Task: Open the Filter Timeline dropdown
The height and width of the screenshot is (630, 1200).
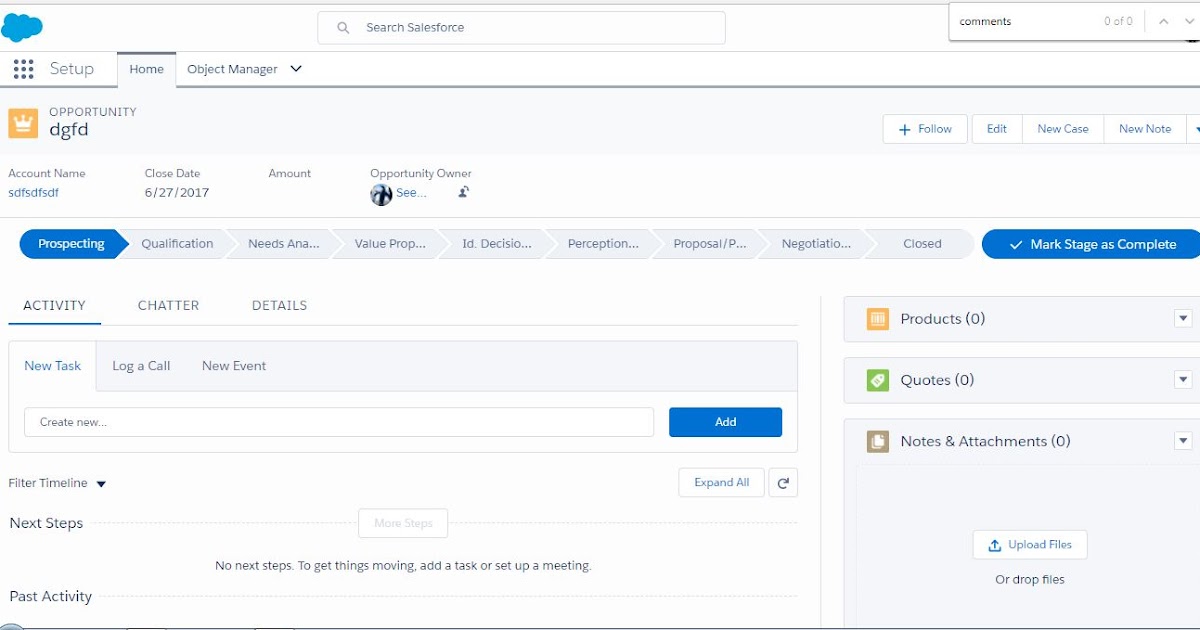Action: tap(100, 483)
